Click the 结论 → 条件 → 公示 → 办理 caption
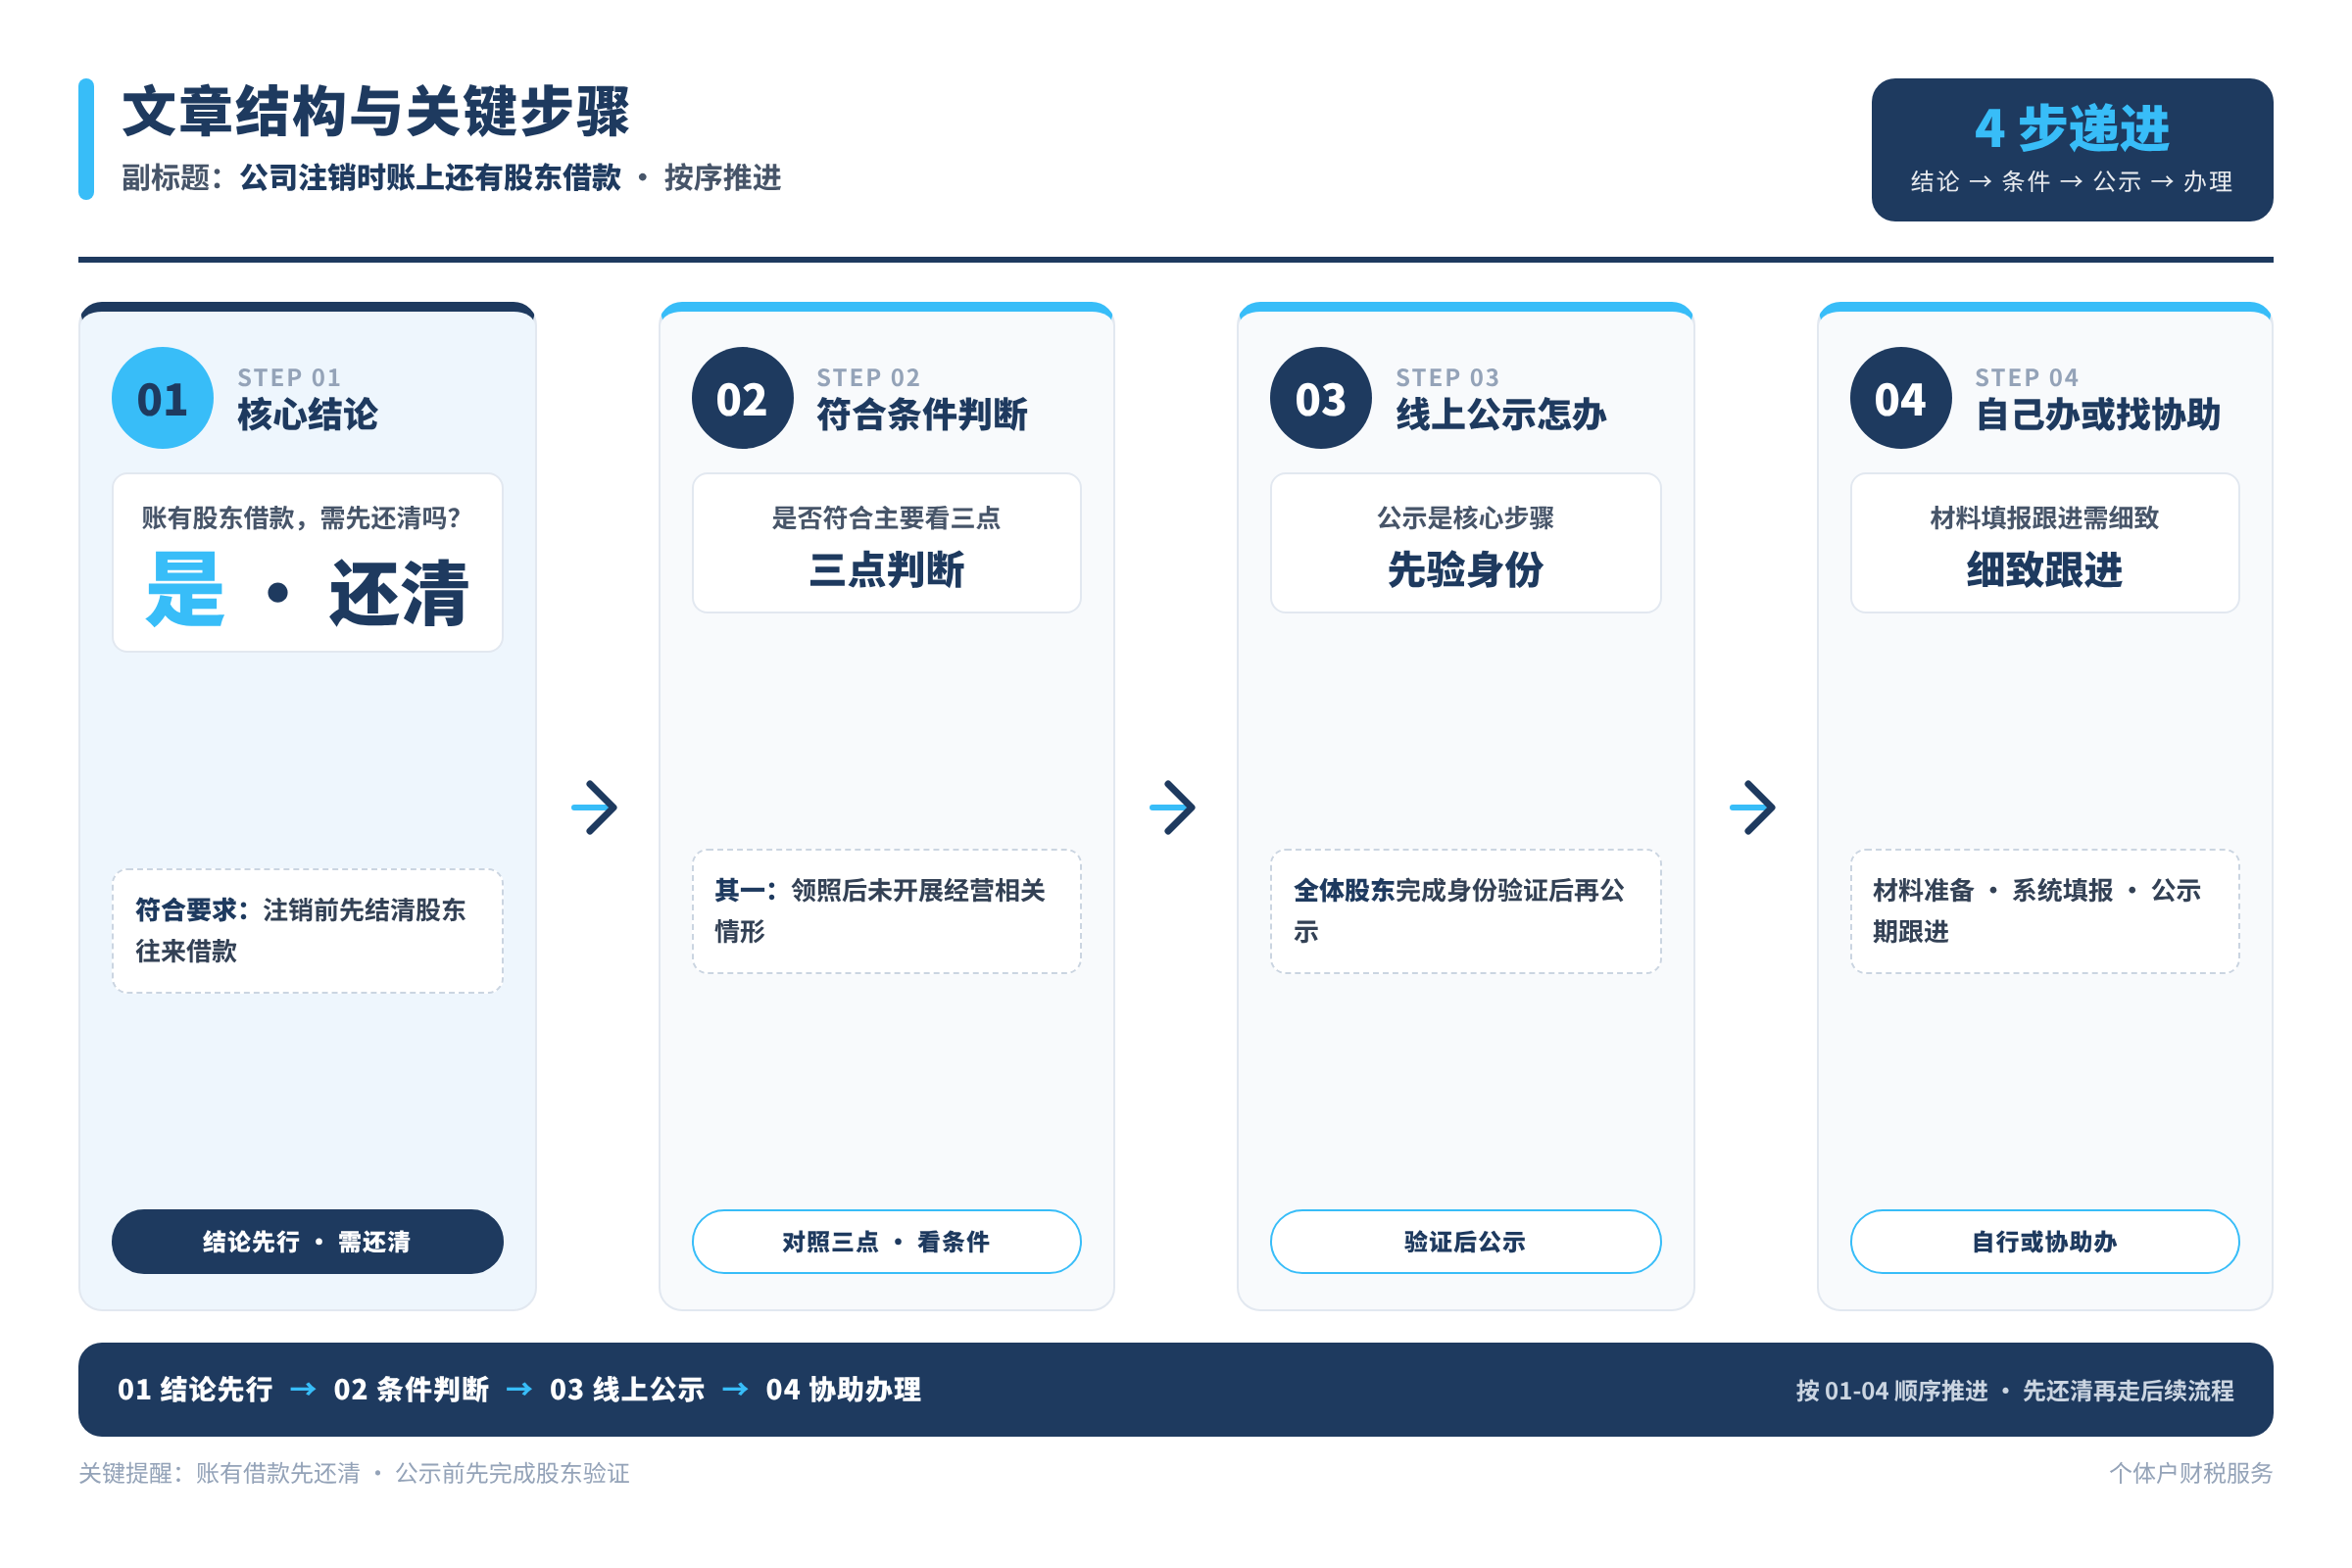2352x1568 pixels. coord(2071,181)
